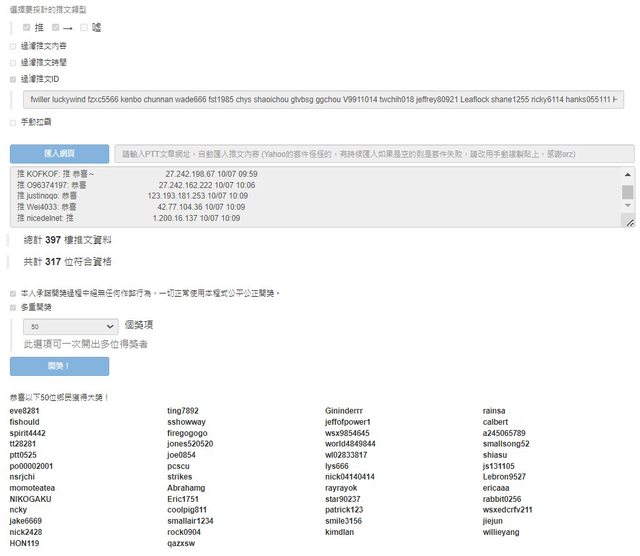Screen dimensions: 640x556
Task: Enable the 篩選推文內容 filter checkbox
Action: (x=13, y=45)
